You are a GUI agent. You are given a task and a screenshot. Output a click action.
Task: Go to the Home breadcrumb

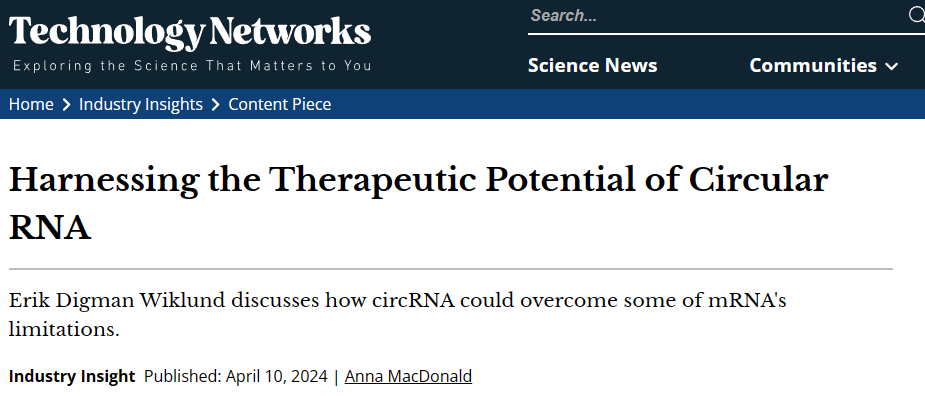pyautogui.click(x=31, y=104)
